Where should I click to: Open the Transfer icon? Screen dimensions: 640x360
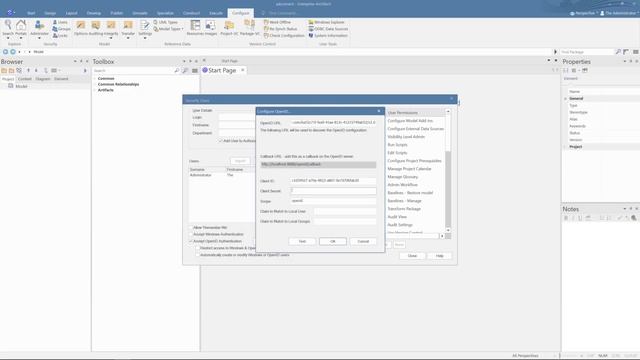(128, 28)
